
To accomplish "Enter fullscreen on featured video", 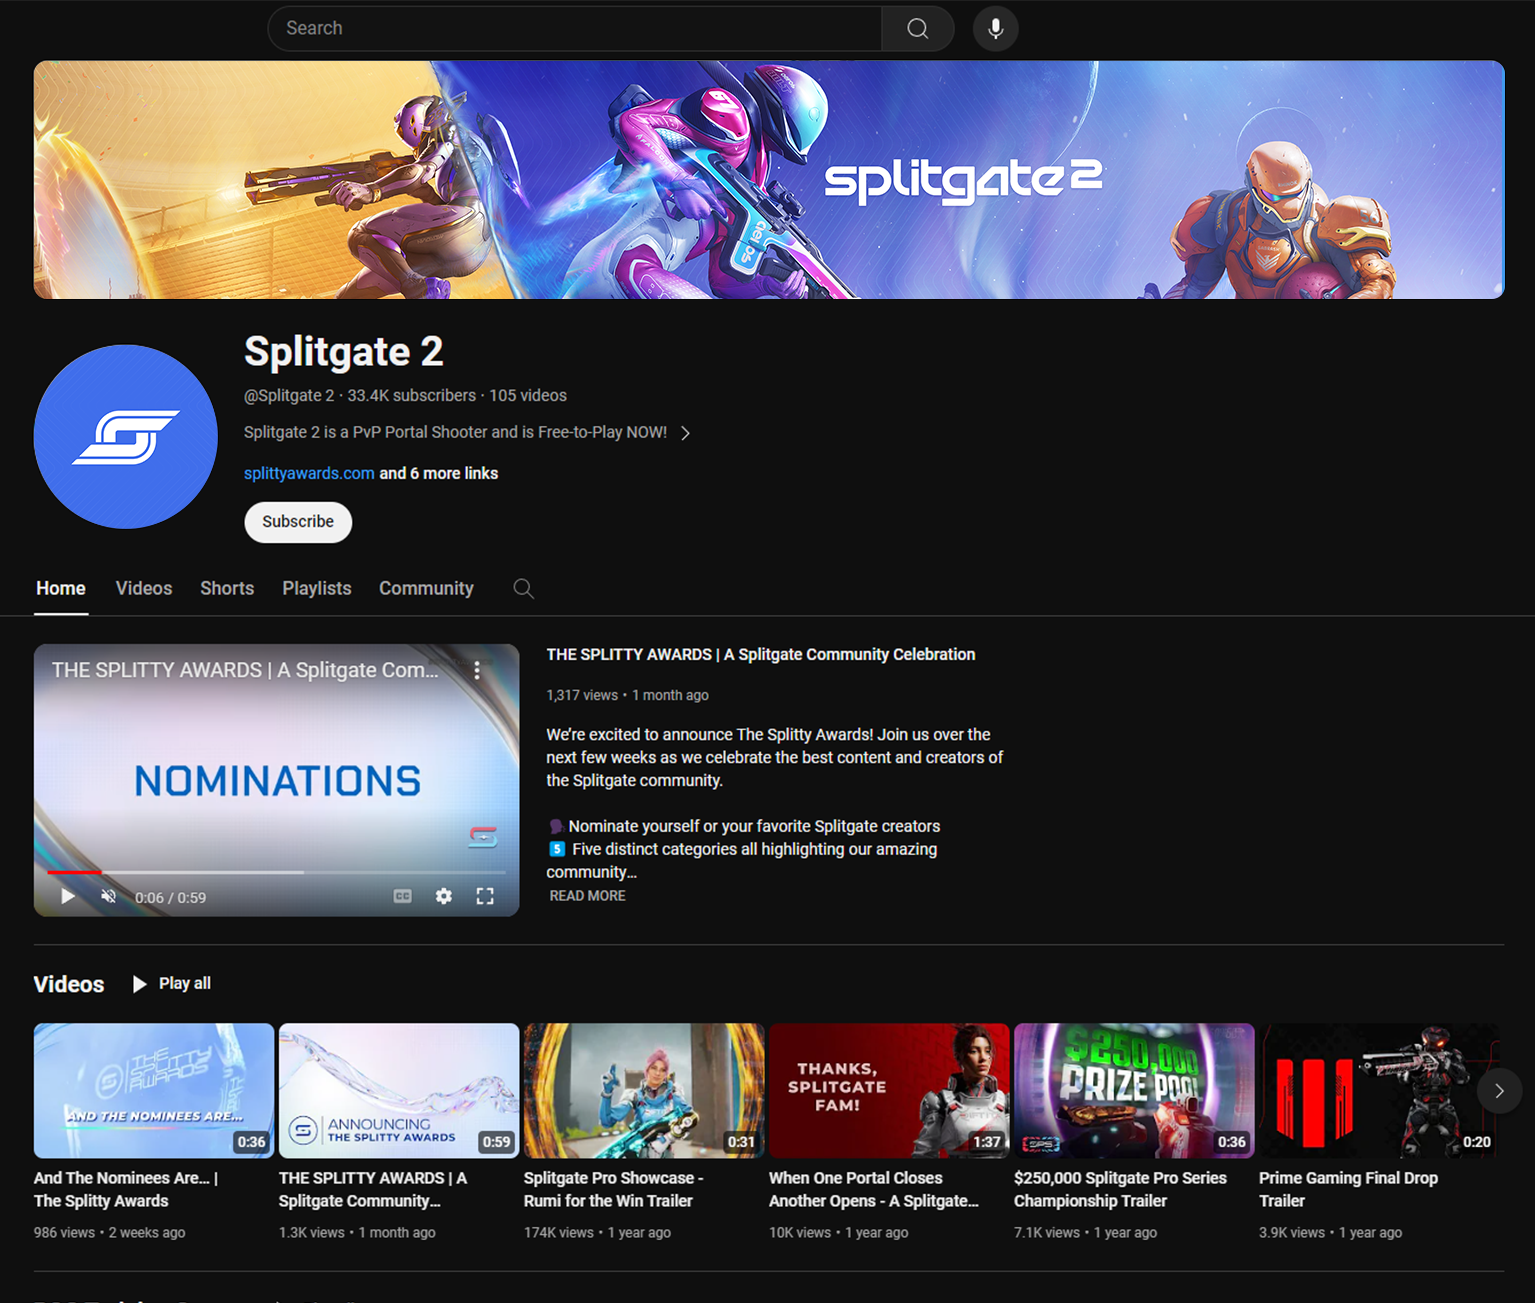I will pos(485,896).
